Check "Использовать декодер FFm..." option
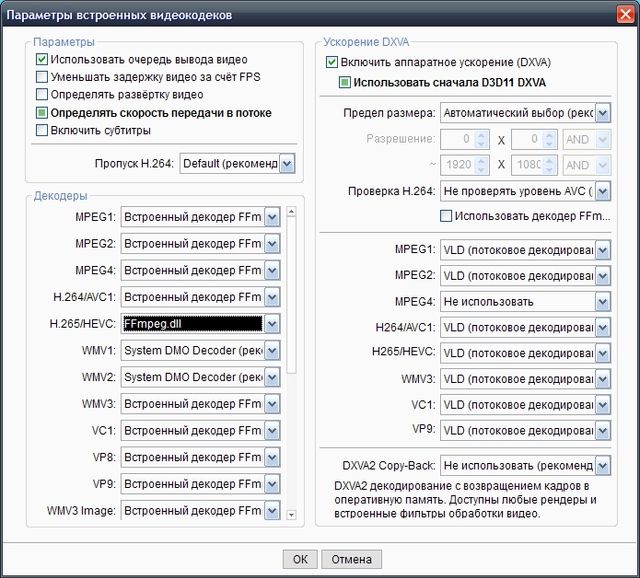640x578 pixels. tap(446, 215)
